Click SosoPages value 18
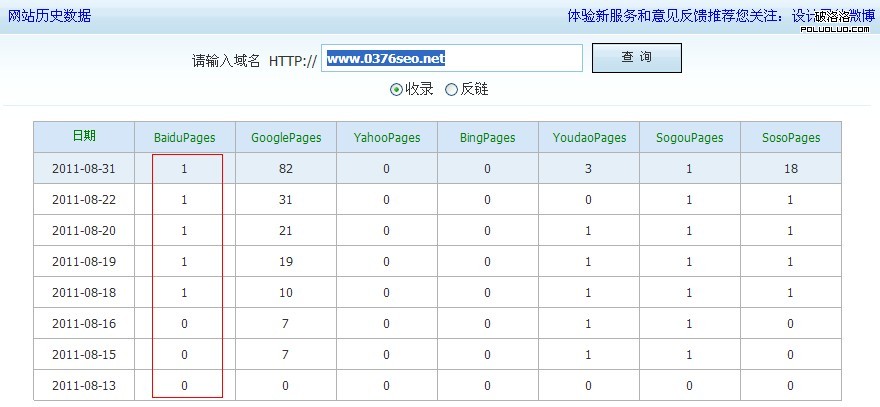The height and width of the screenshot is (407, 880). (x=791, y=169)
